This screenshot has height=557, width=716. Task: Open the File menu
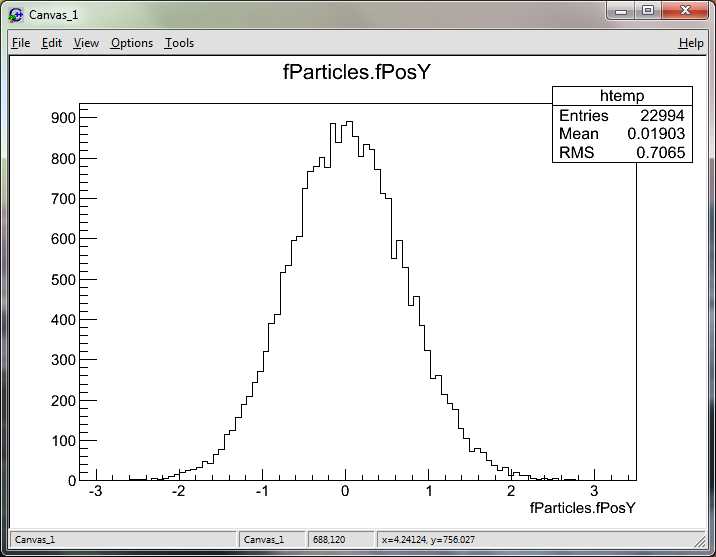pyautogui.click(x=21, y=43)
